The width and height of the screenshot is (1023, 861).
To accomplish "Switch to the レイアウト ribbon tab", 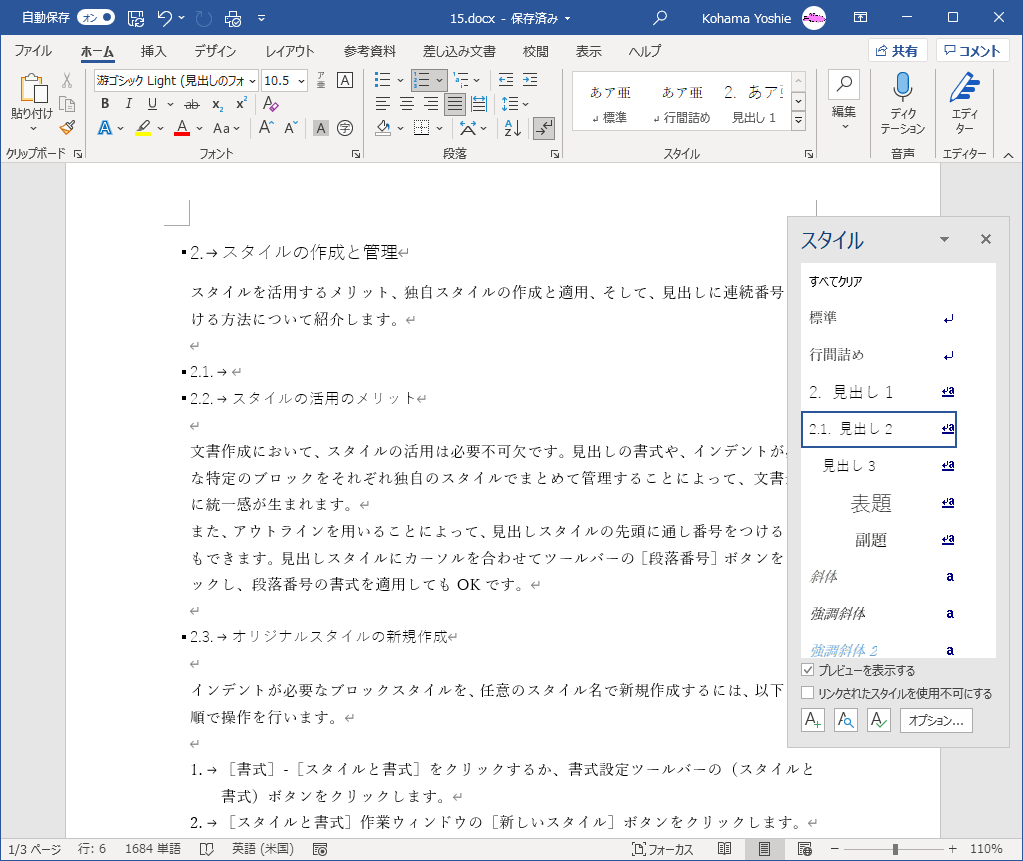I will point(290,51).
